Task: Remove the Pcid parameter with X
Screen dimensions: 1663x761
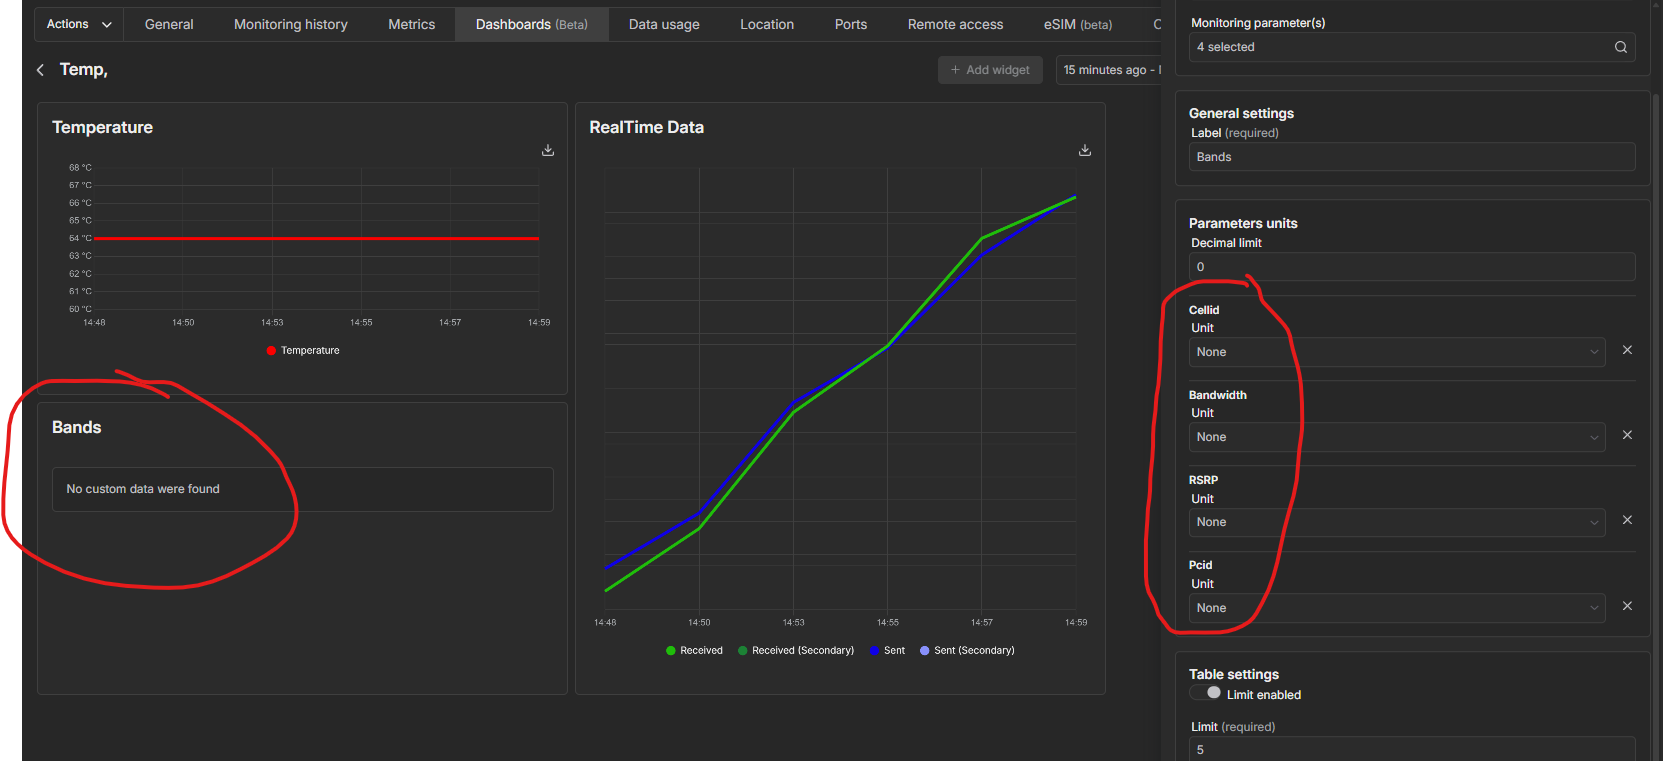Action: [1627, 606]
